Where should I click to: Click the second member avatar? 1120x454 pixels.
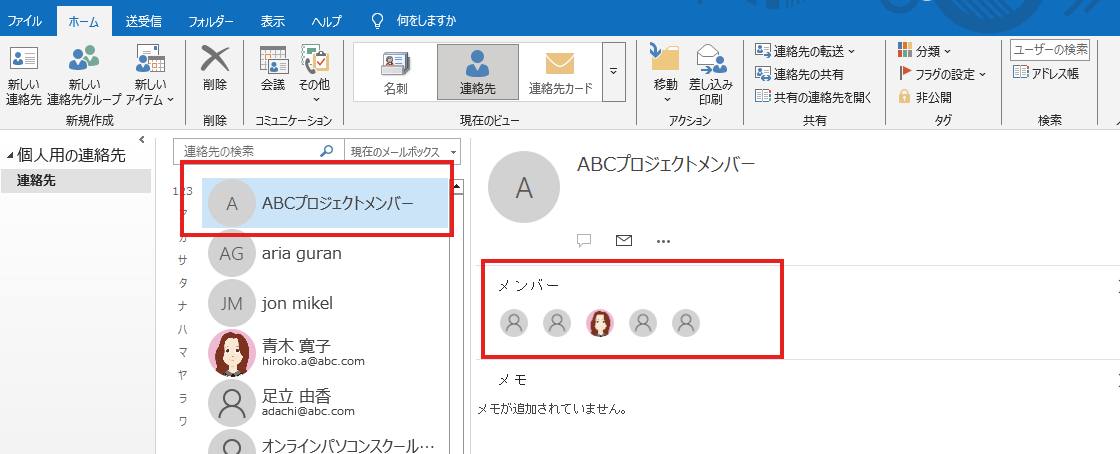click(x=557, y=323)
